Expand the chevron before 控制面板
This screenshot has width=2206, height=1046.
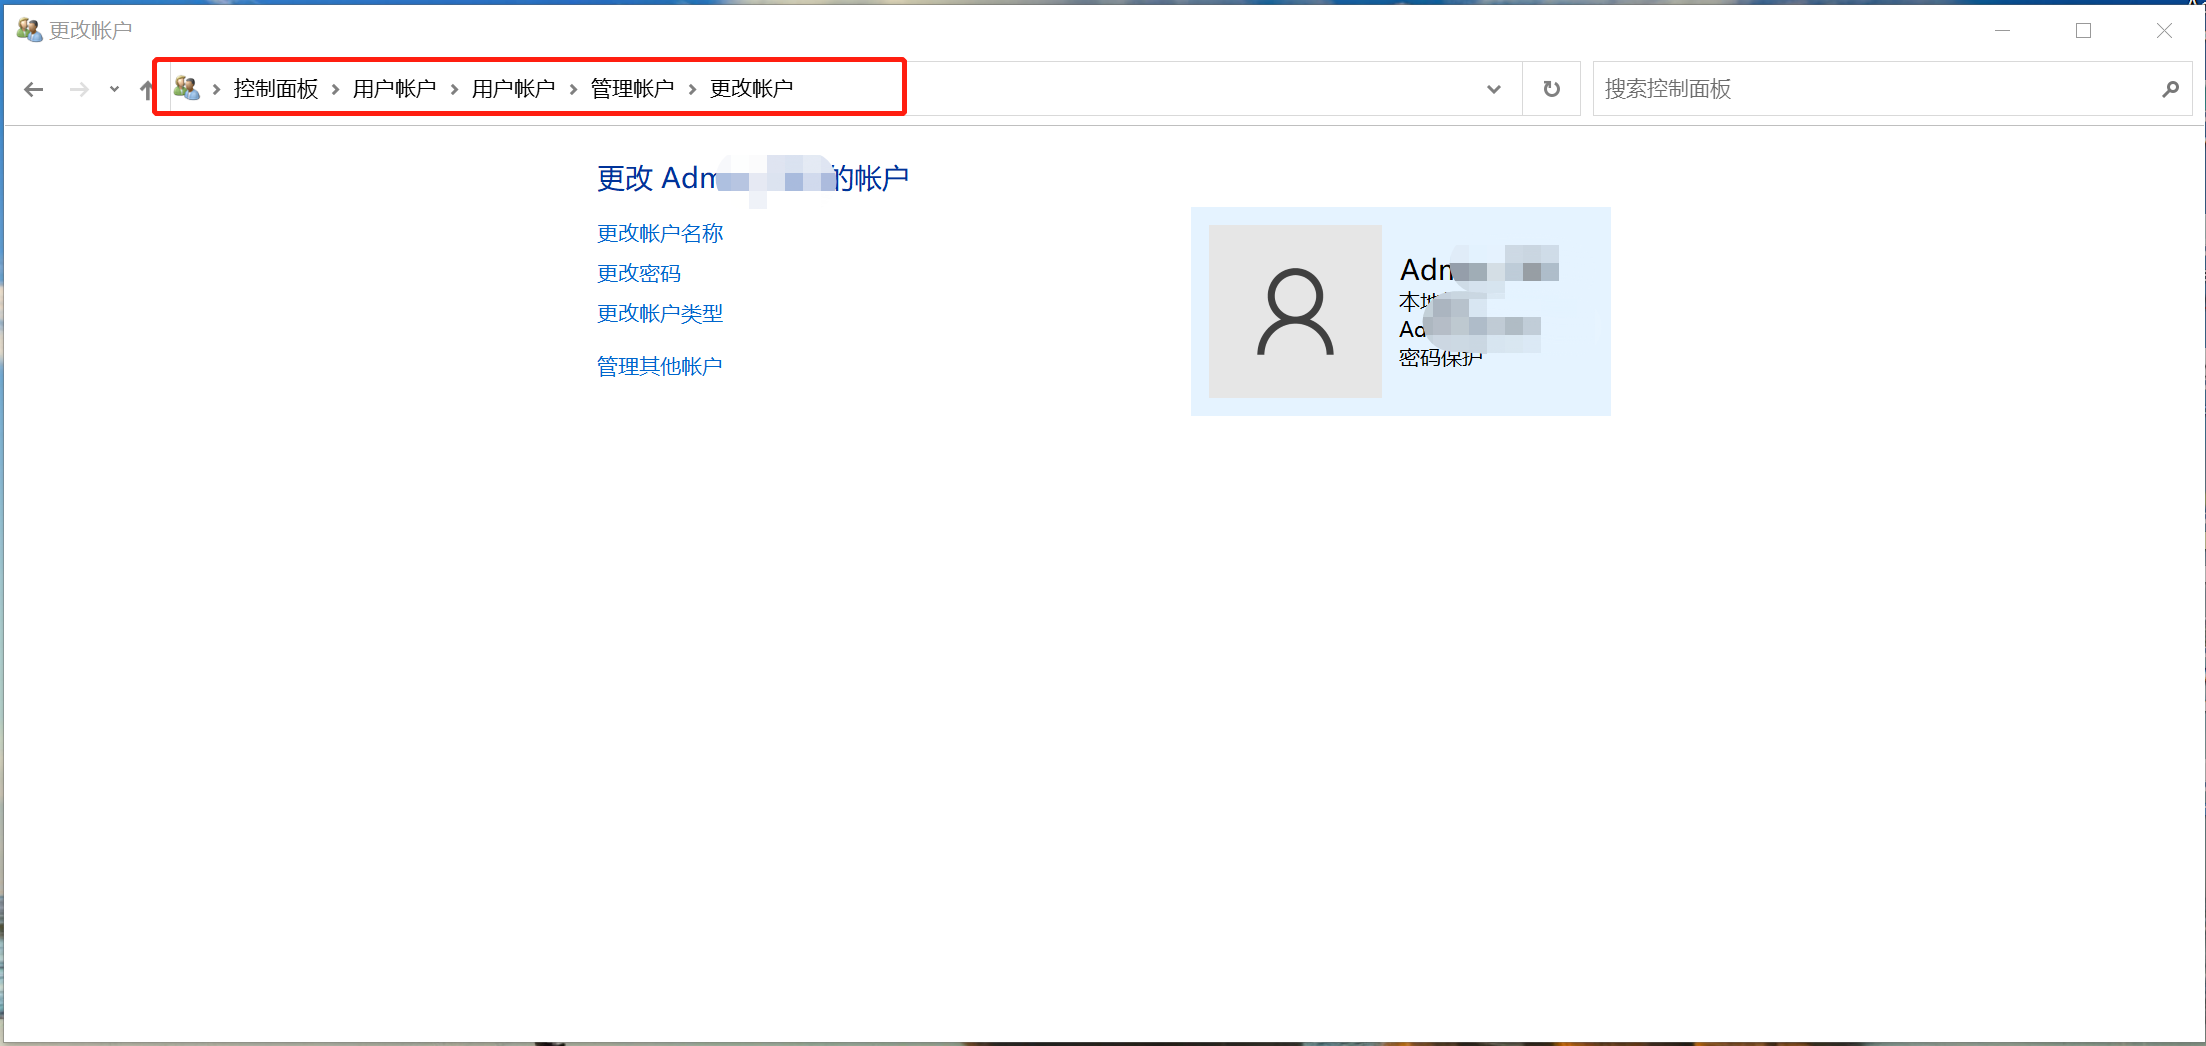pos(216,89)
